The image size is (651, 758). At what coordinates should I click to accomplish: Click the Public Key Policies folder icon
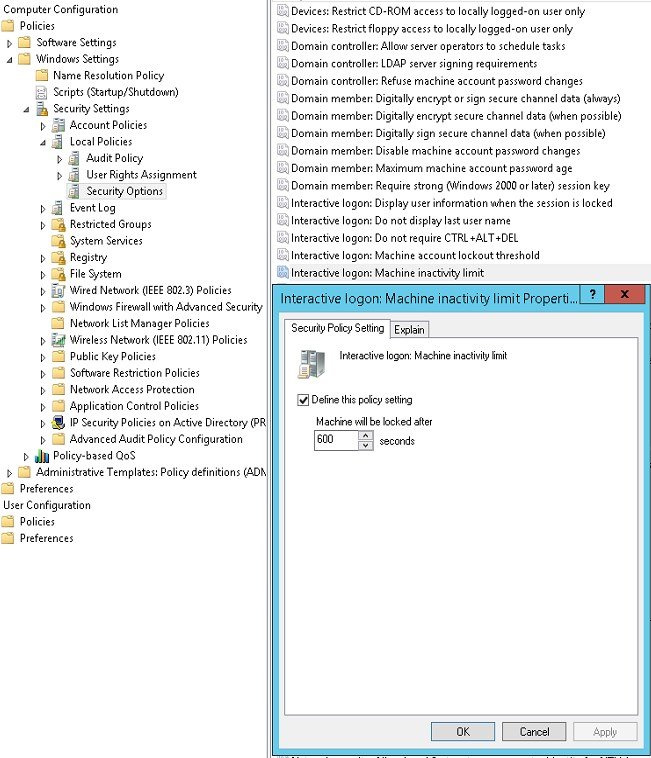click(58, 356)
